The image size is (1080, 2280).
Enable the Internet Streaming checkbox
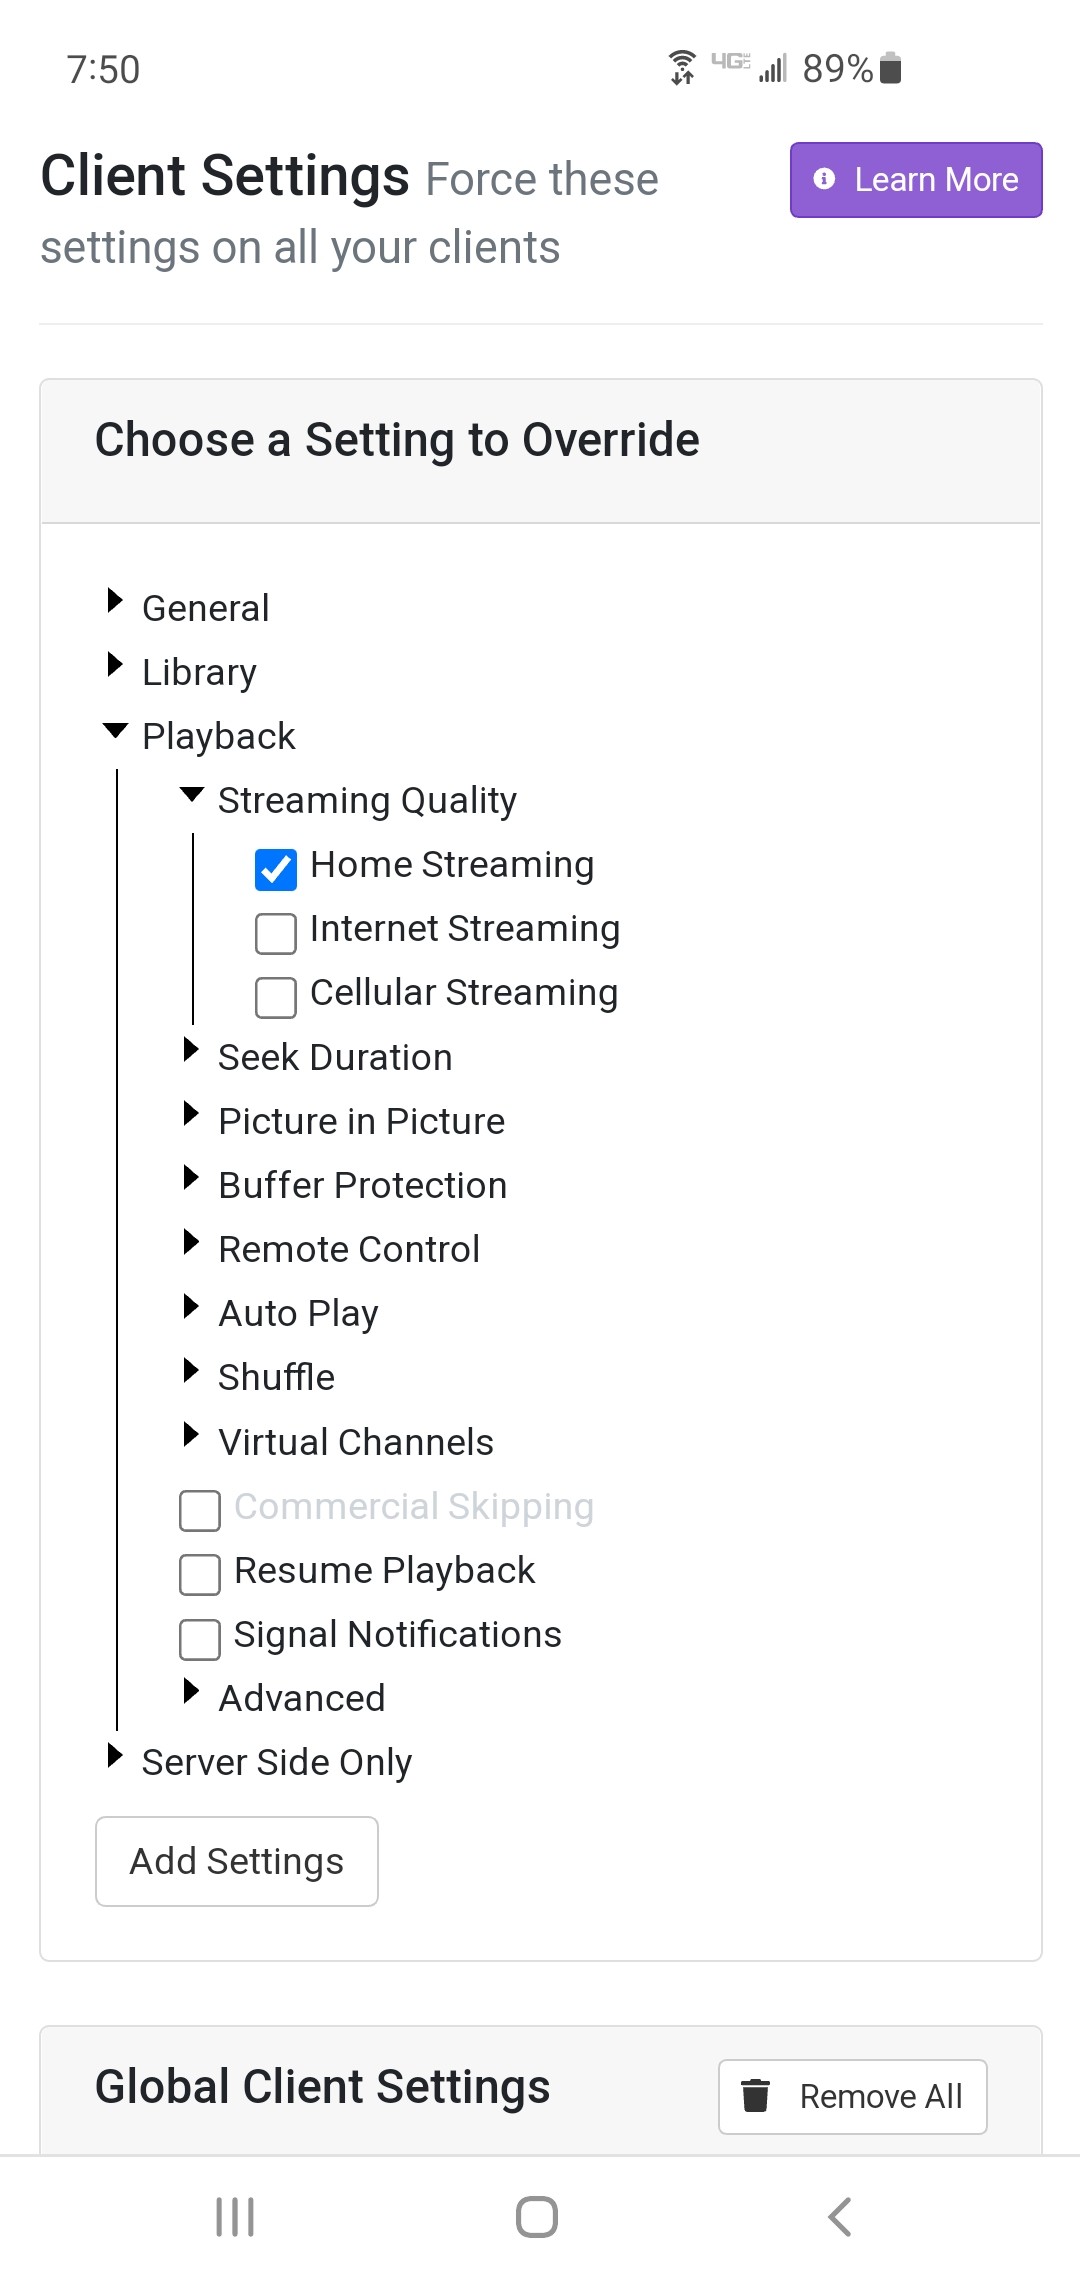coord(276,933)
